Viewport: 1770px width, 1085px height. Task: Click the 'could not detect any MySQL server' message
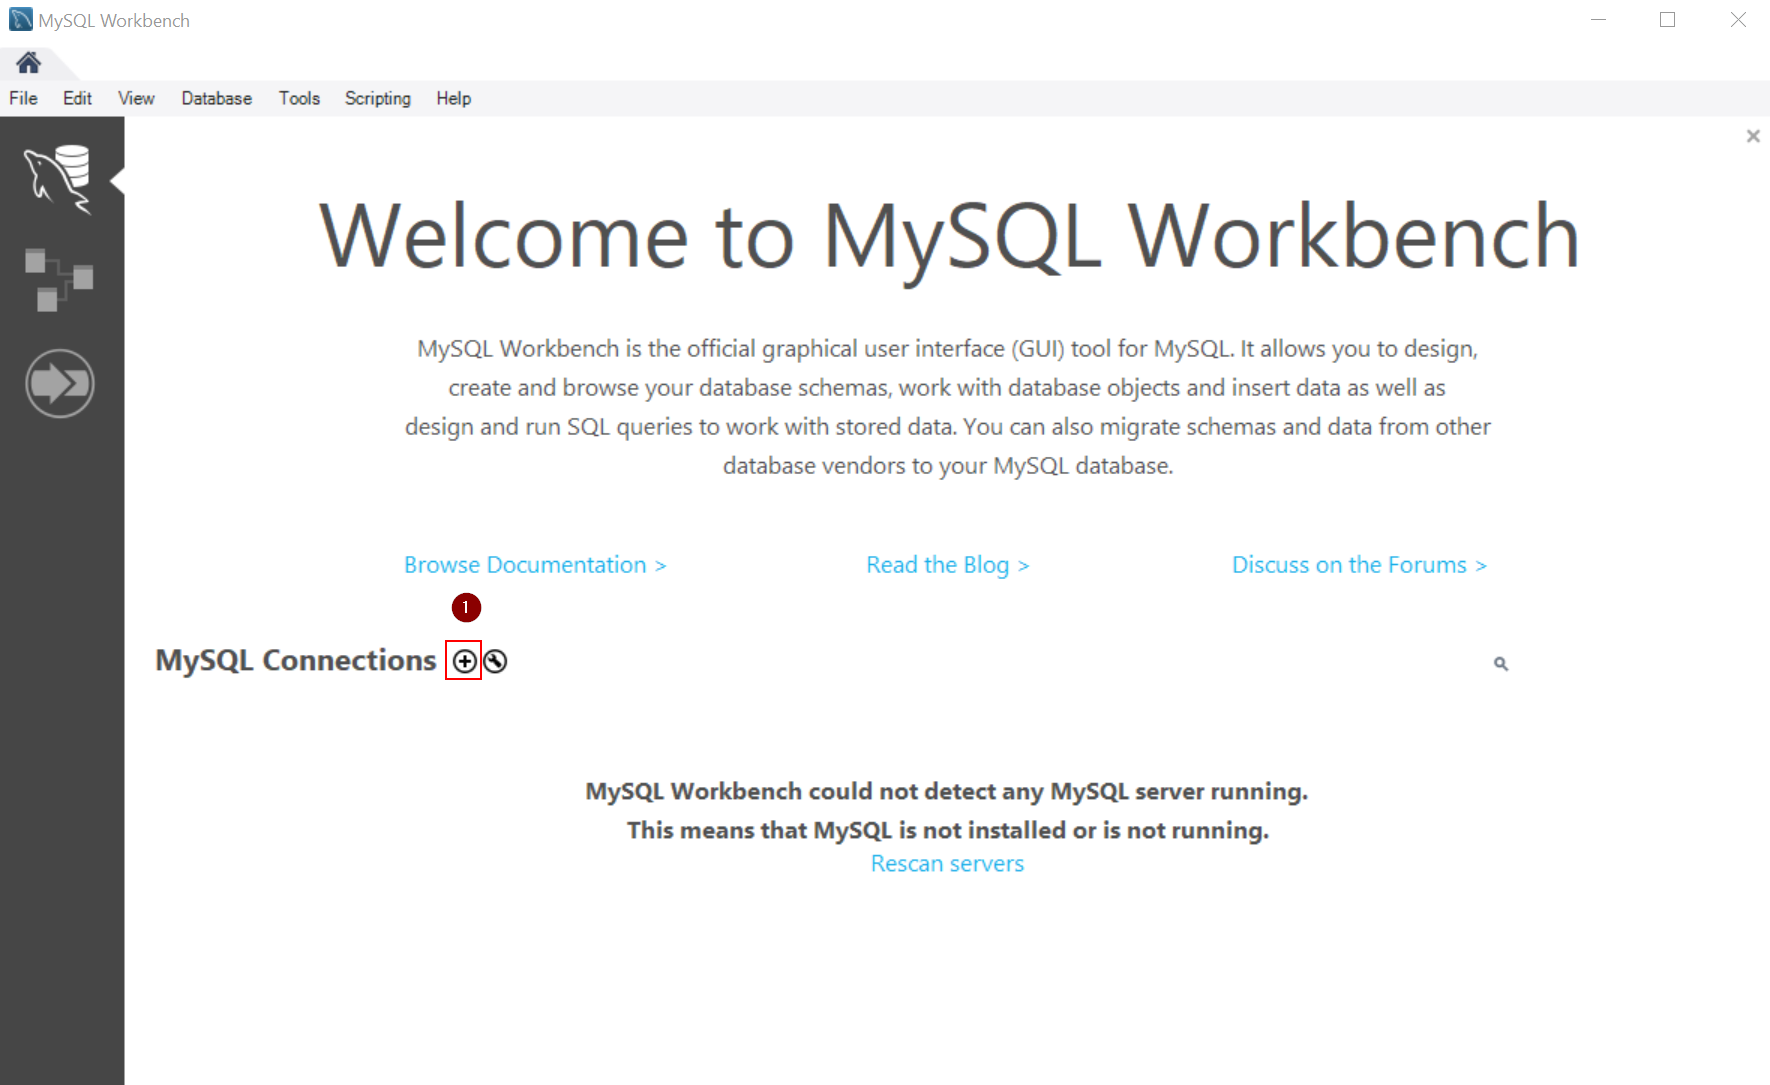click(x=947, y=792)
